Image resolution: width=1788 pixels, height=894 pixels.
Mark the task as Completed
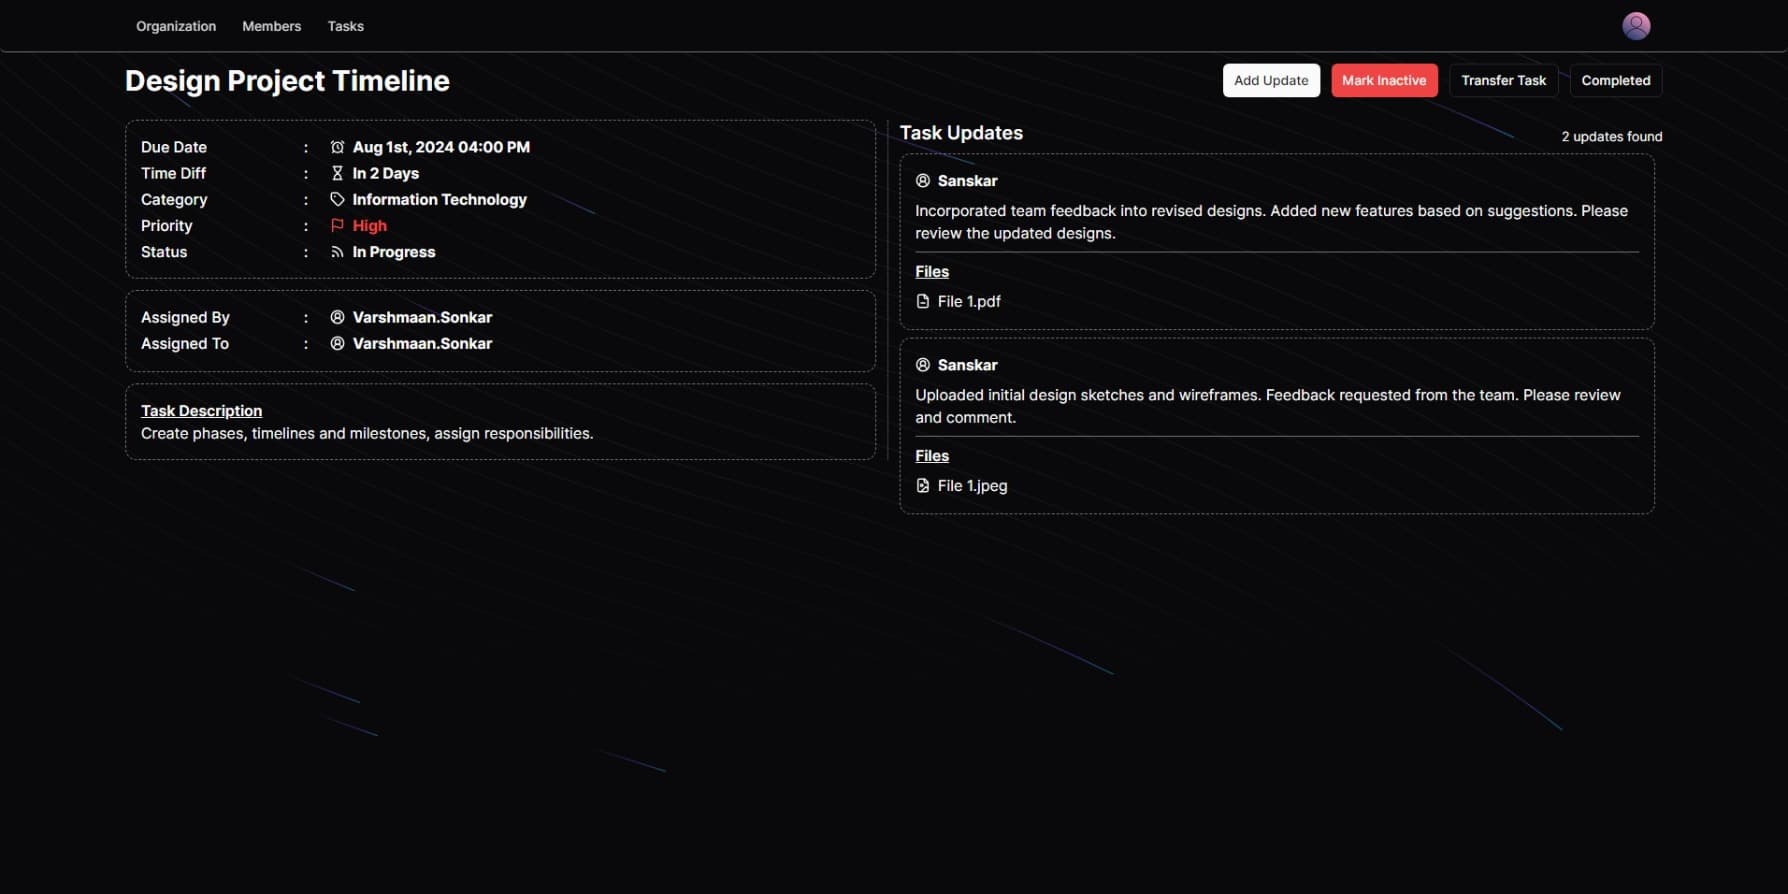pyautogui.click(x=1615, y=80)
